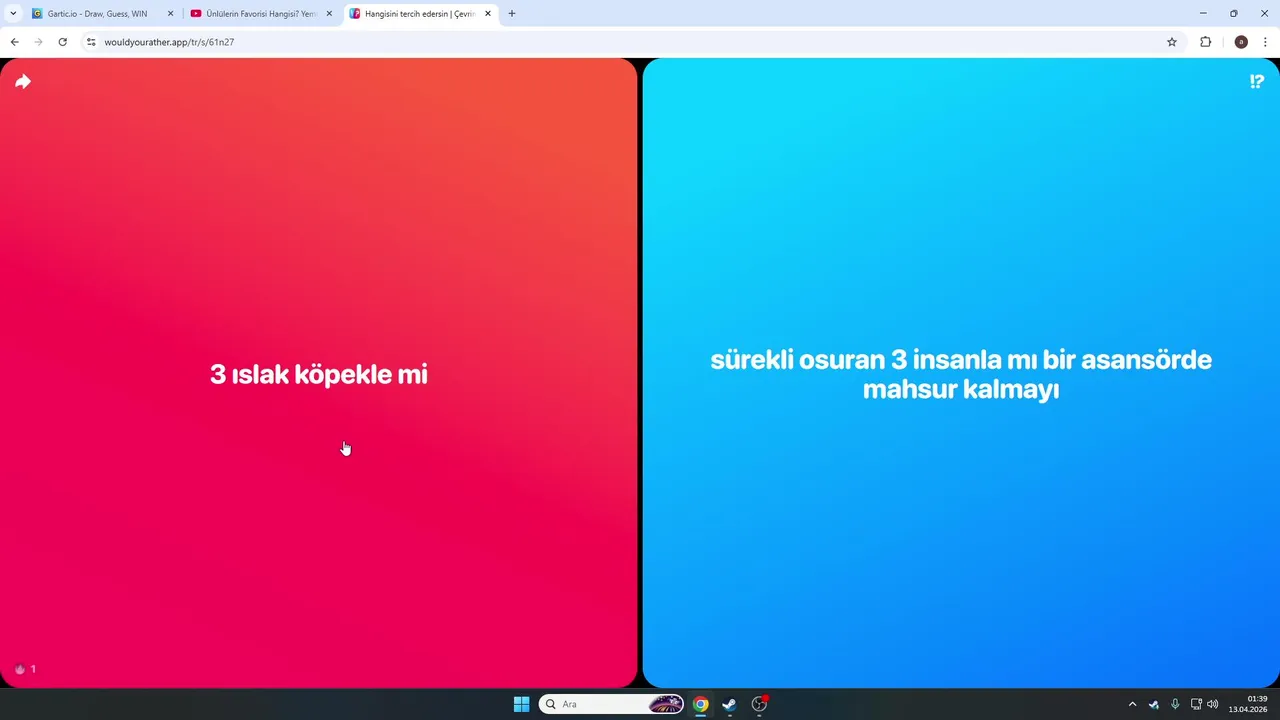Go forward one page in browser history
The image size is (1280, 720).
(x=38, y=42)
